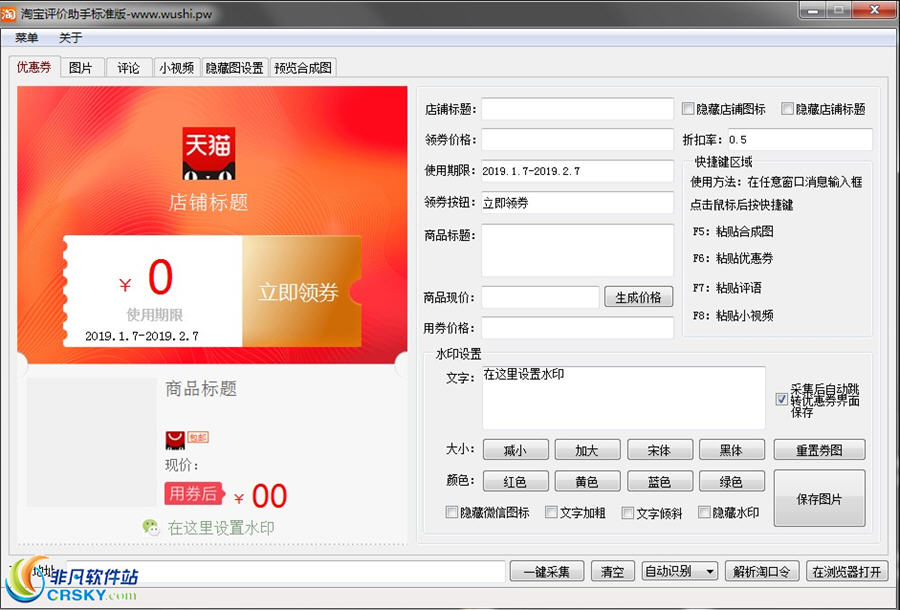
Task: Focus the 领券价格 input field
Action: point(577,139)
